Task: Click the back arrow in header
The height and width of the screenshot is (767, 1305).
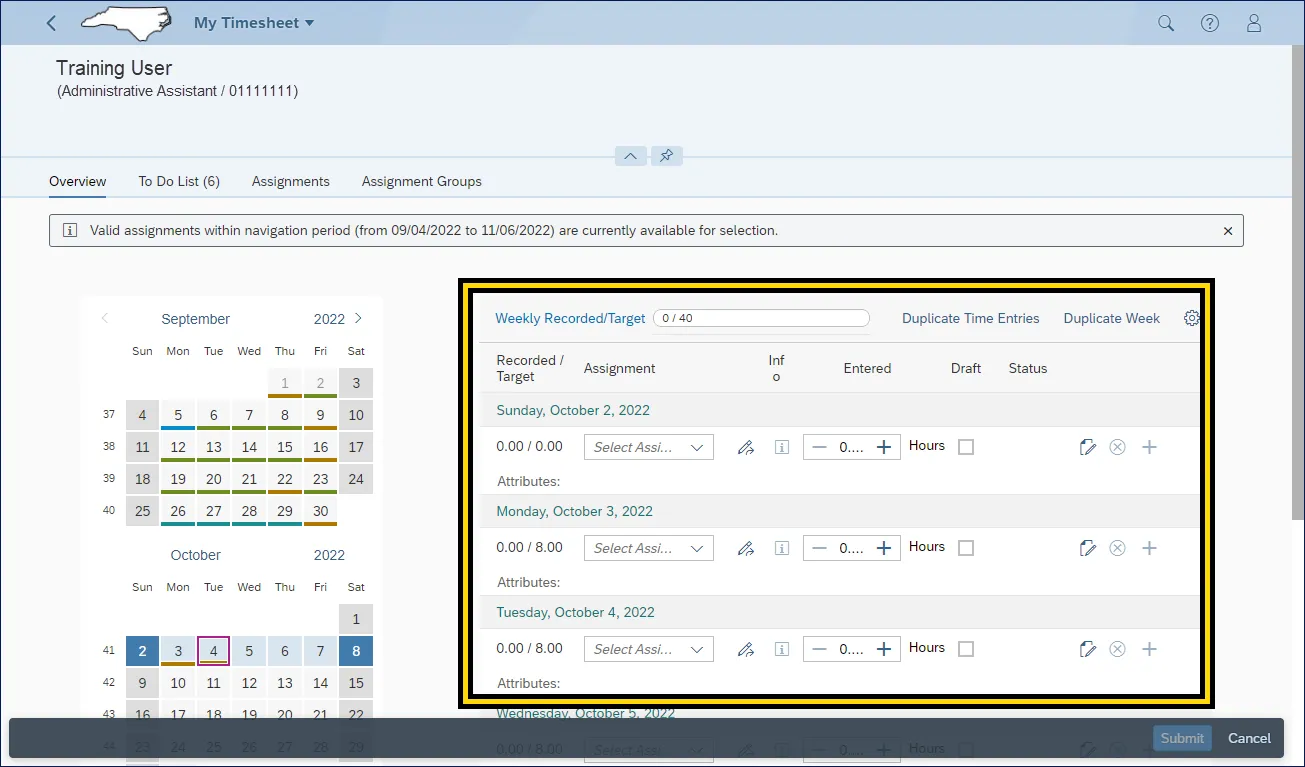Action: tap(52, 23)
